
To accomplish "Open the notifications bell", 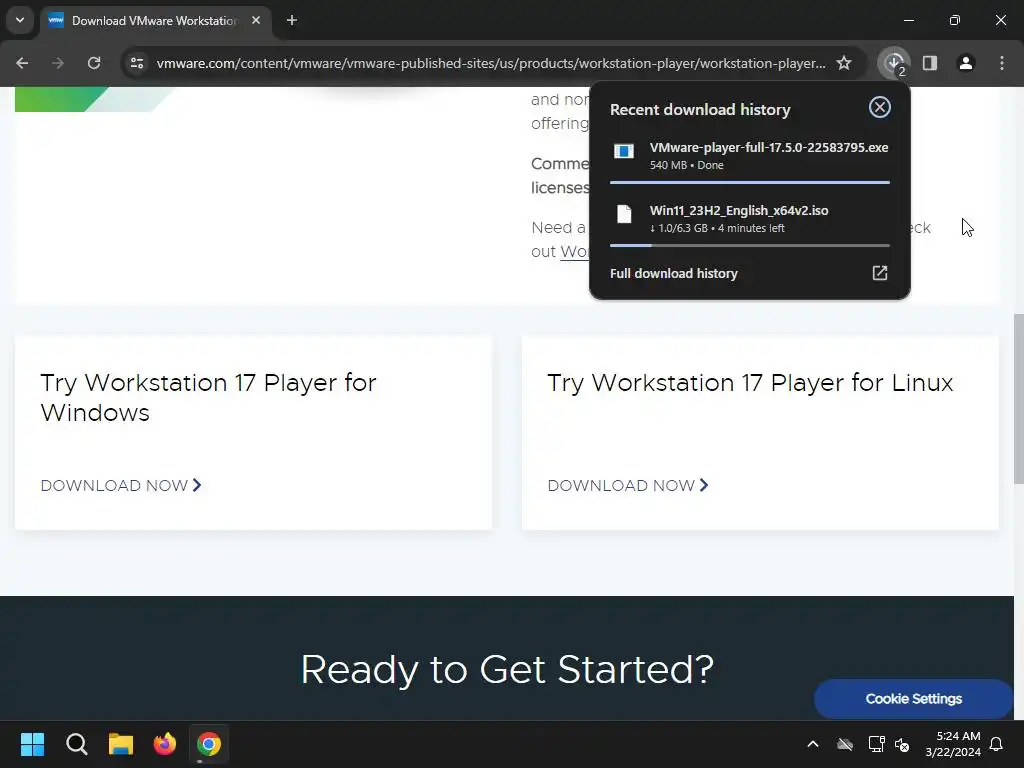I will tap(997, 744).
